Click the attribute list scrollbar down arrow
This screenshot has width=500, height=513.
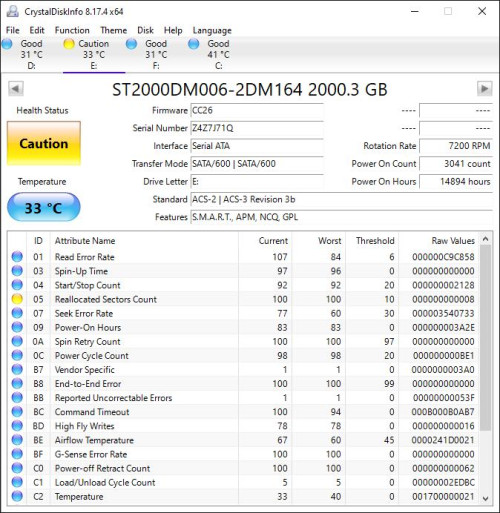pyautogui.click(x=485, y=498)
